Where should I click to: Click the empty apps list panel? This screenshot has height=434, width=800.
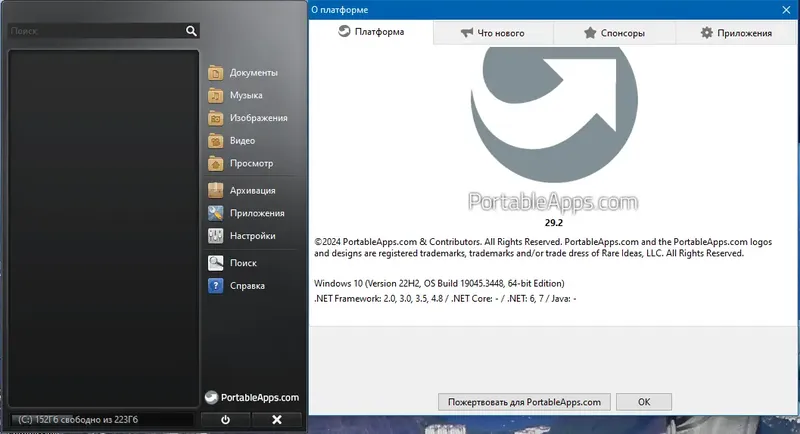[104, 228]
